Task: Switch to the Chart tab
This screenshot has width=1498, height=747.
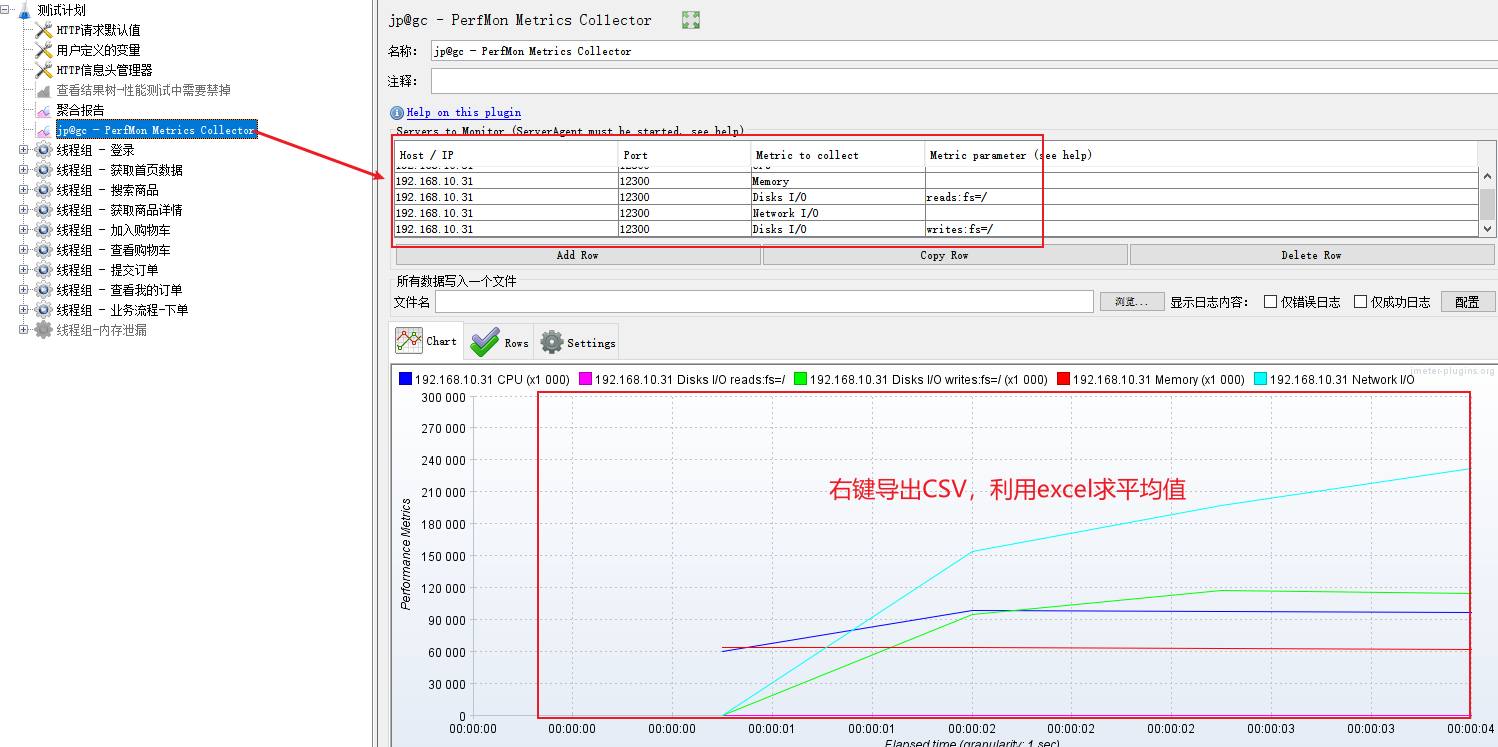Action: click(426, 341)
